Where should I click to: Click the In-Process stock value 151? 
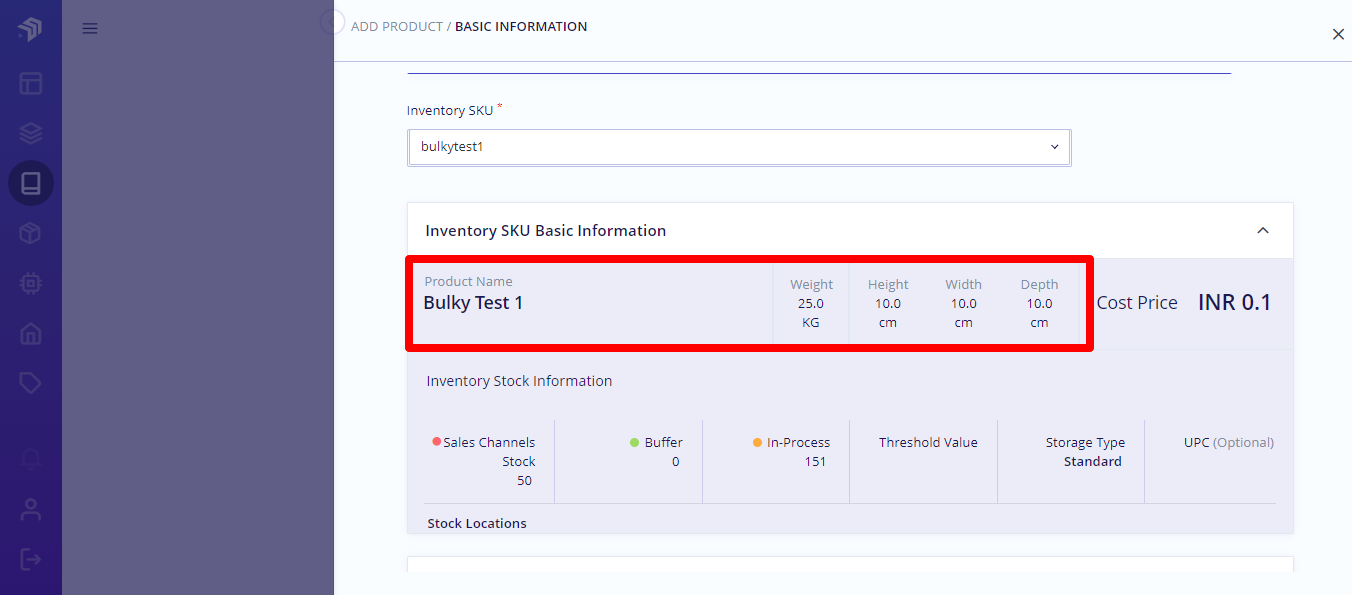pos(815,462)
